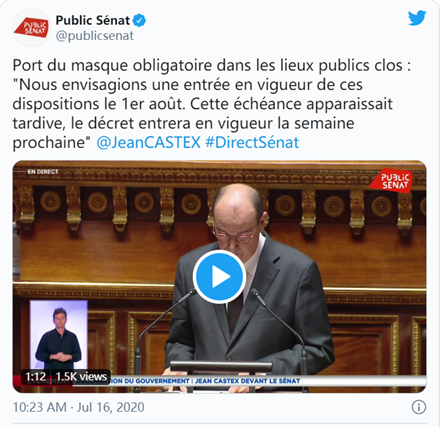Click the 1:12 video duration label

coord(36,377)
